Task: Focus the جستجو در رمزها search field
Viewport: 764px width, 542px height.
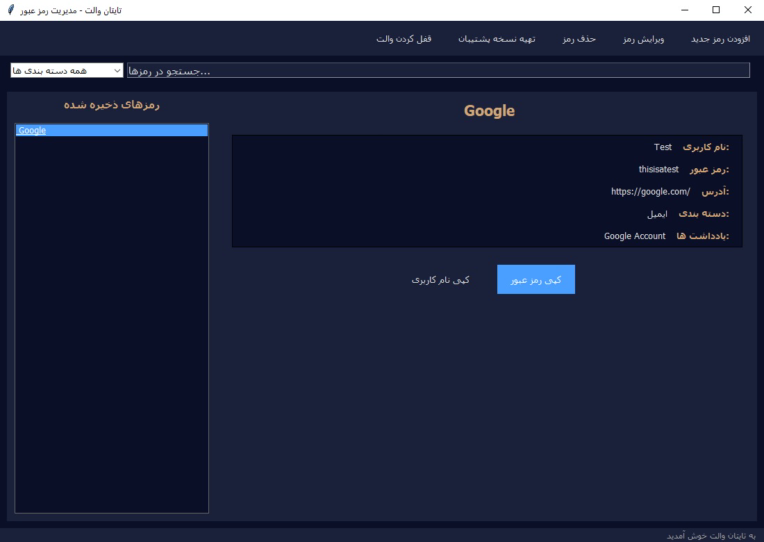Action: pyautogui.click(x=438, y=71)
